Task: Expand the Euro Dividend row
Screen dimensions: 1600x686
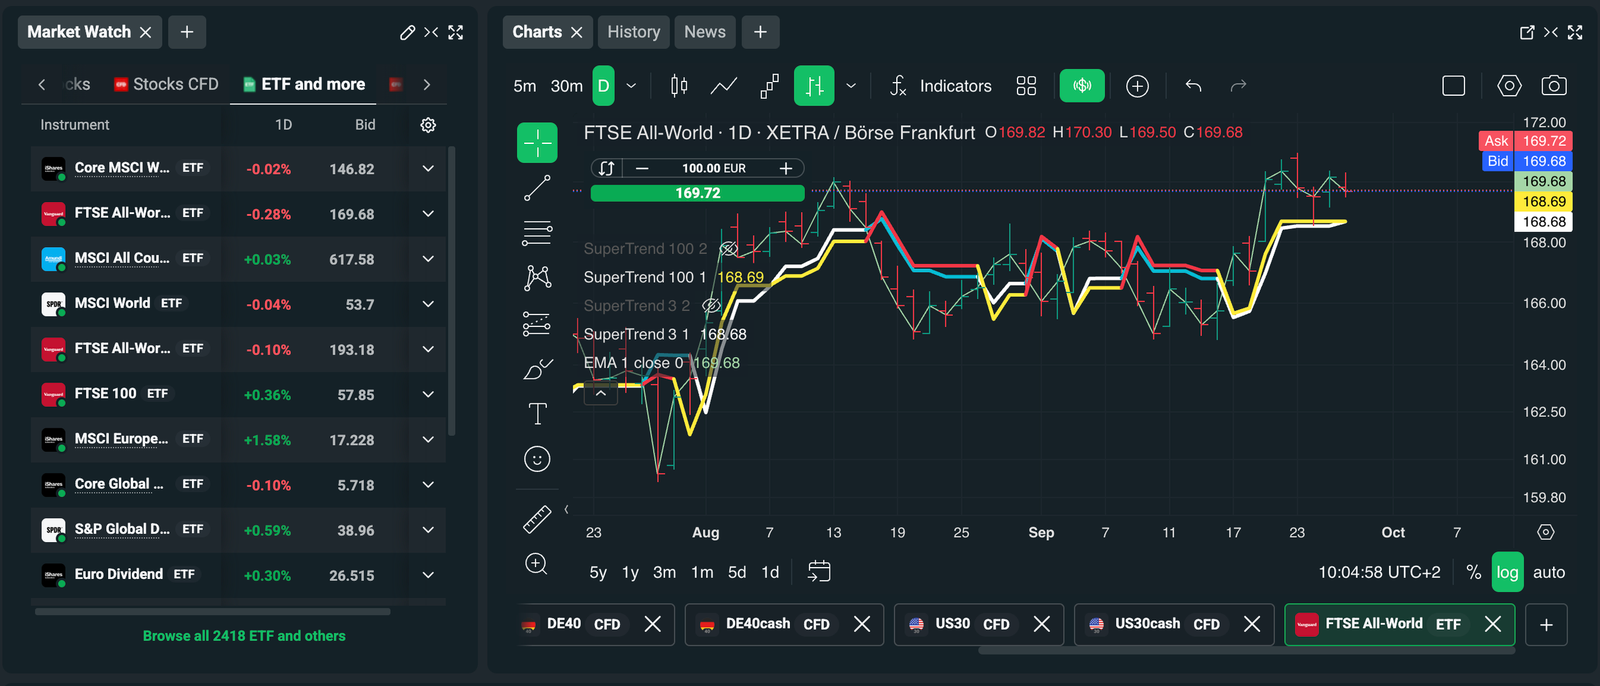Action: (x=428, y=575)
